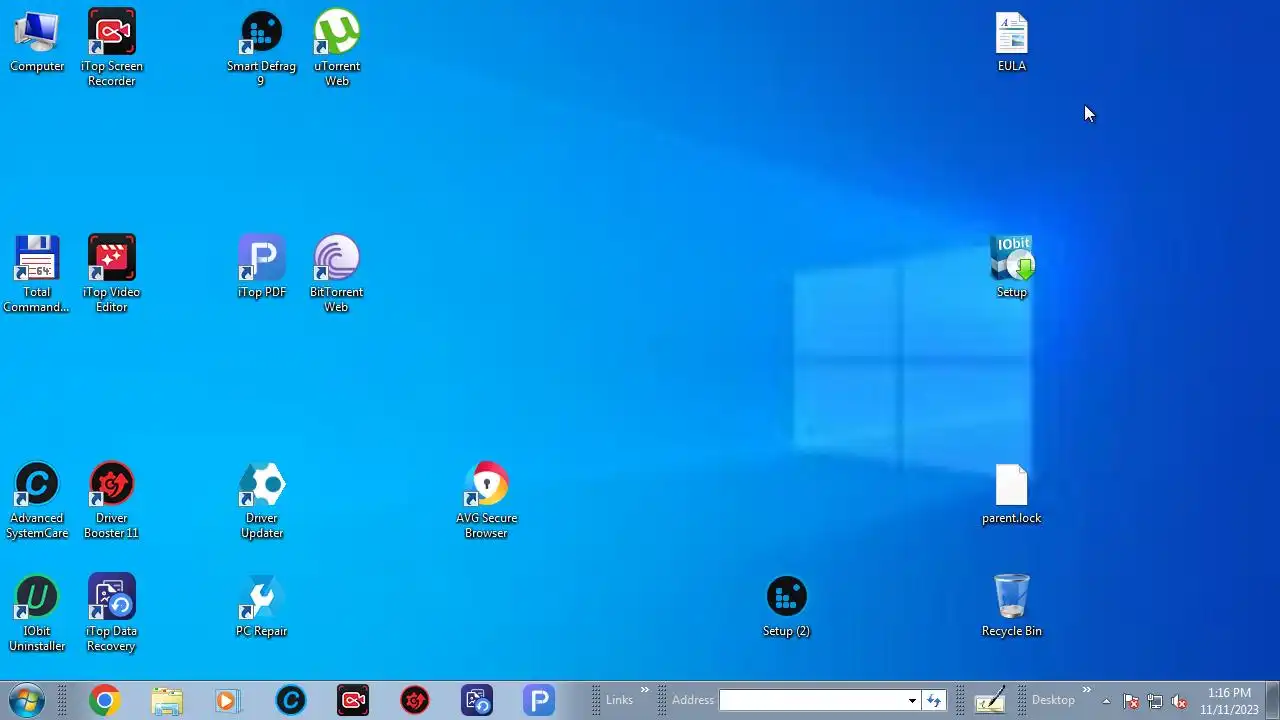Open the Tablet PC Input Panel icon
Screen dimensions: 1280x720
pyautogui.click(x=990, y=700)
